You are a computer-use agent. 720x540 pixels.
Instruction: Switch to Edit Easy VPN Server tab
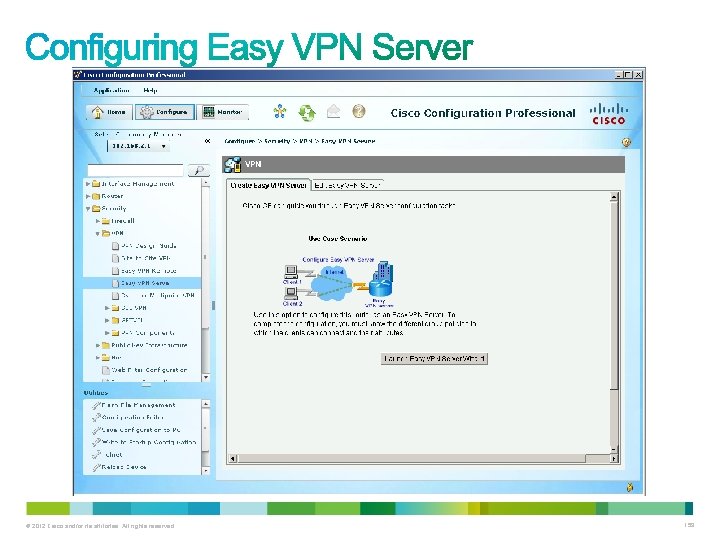348,185
